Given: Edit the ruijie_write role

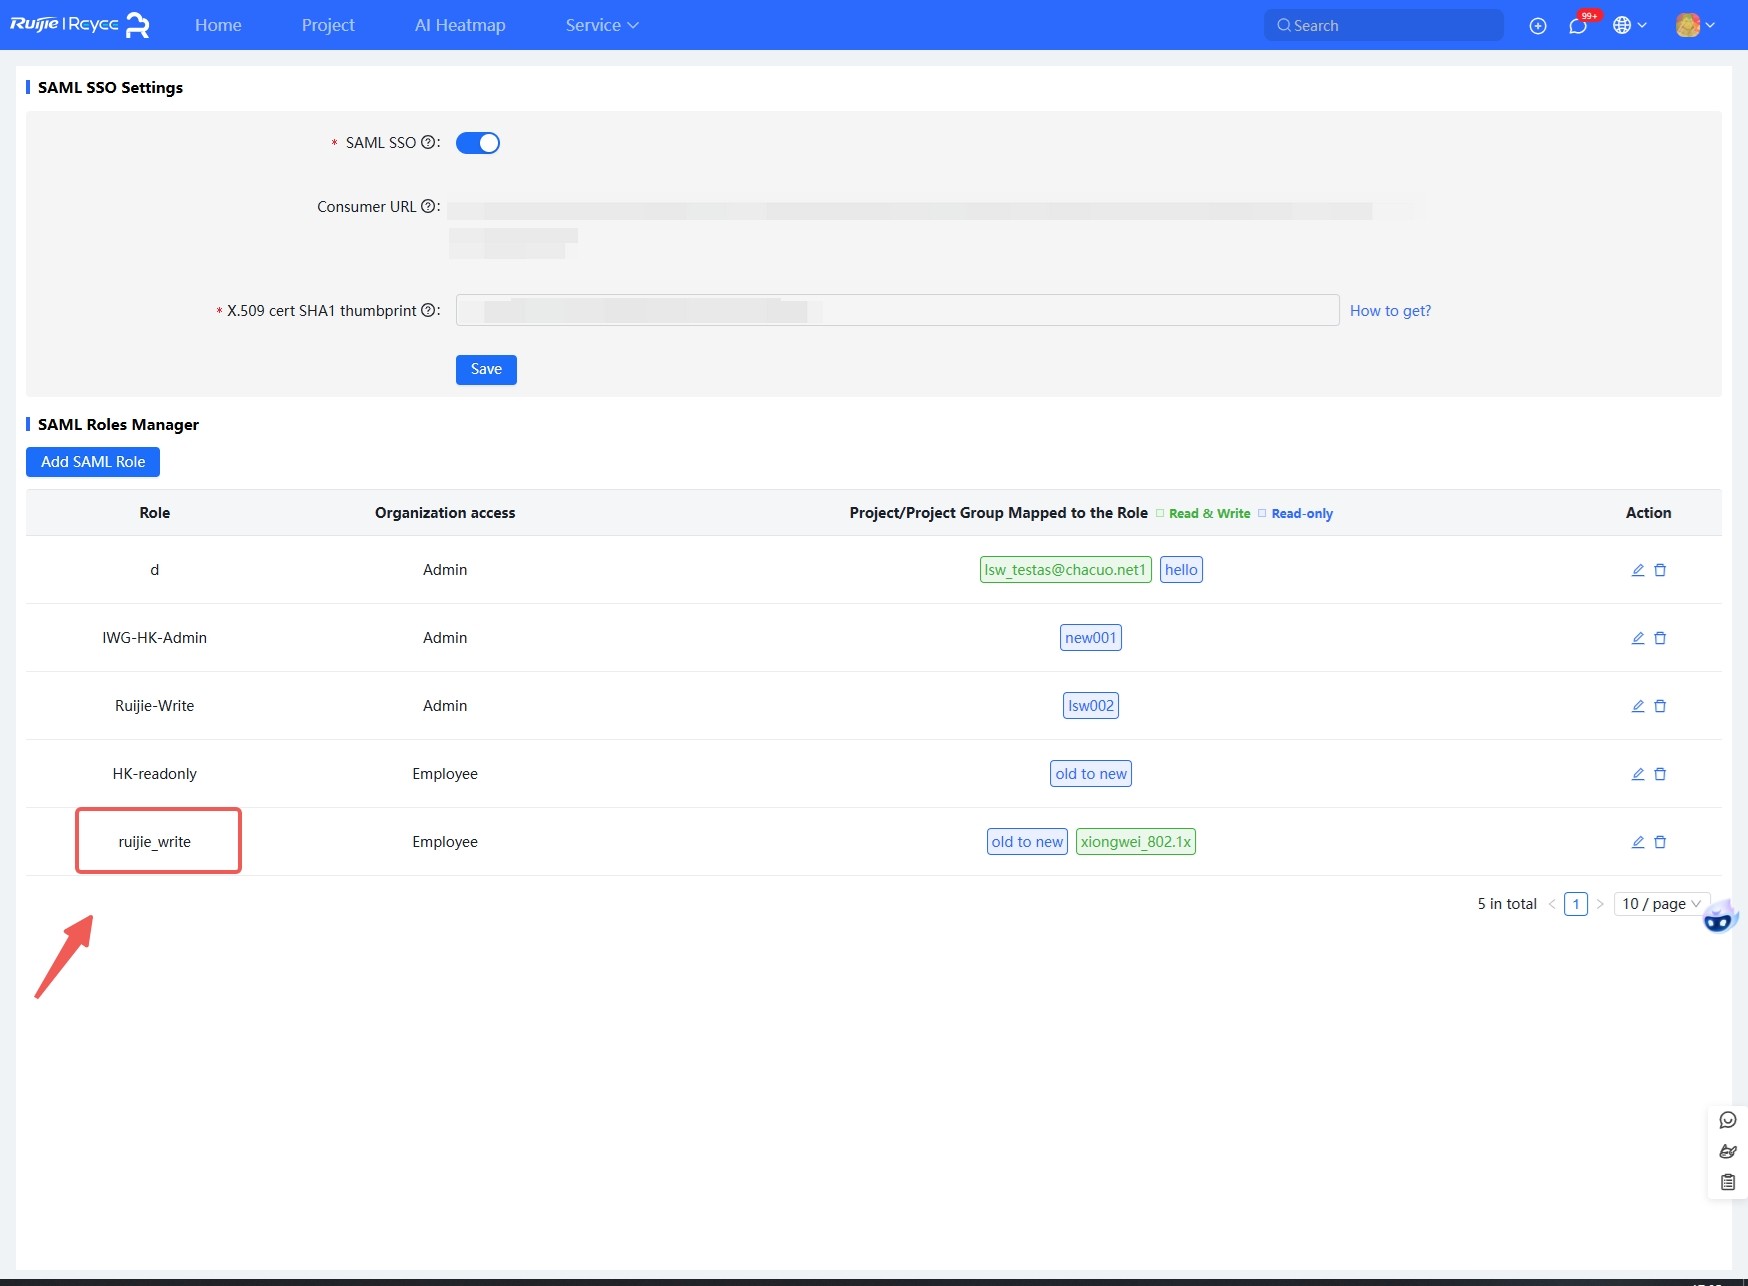Looking at the screenshot, I should tap(1638, 842).
